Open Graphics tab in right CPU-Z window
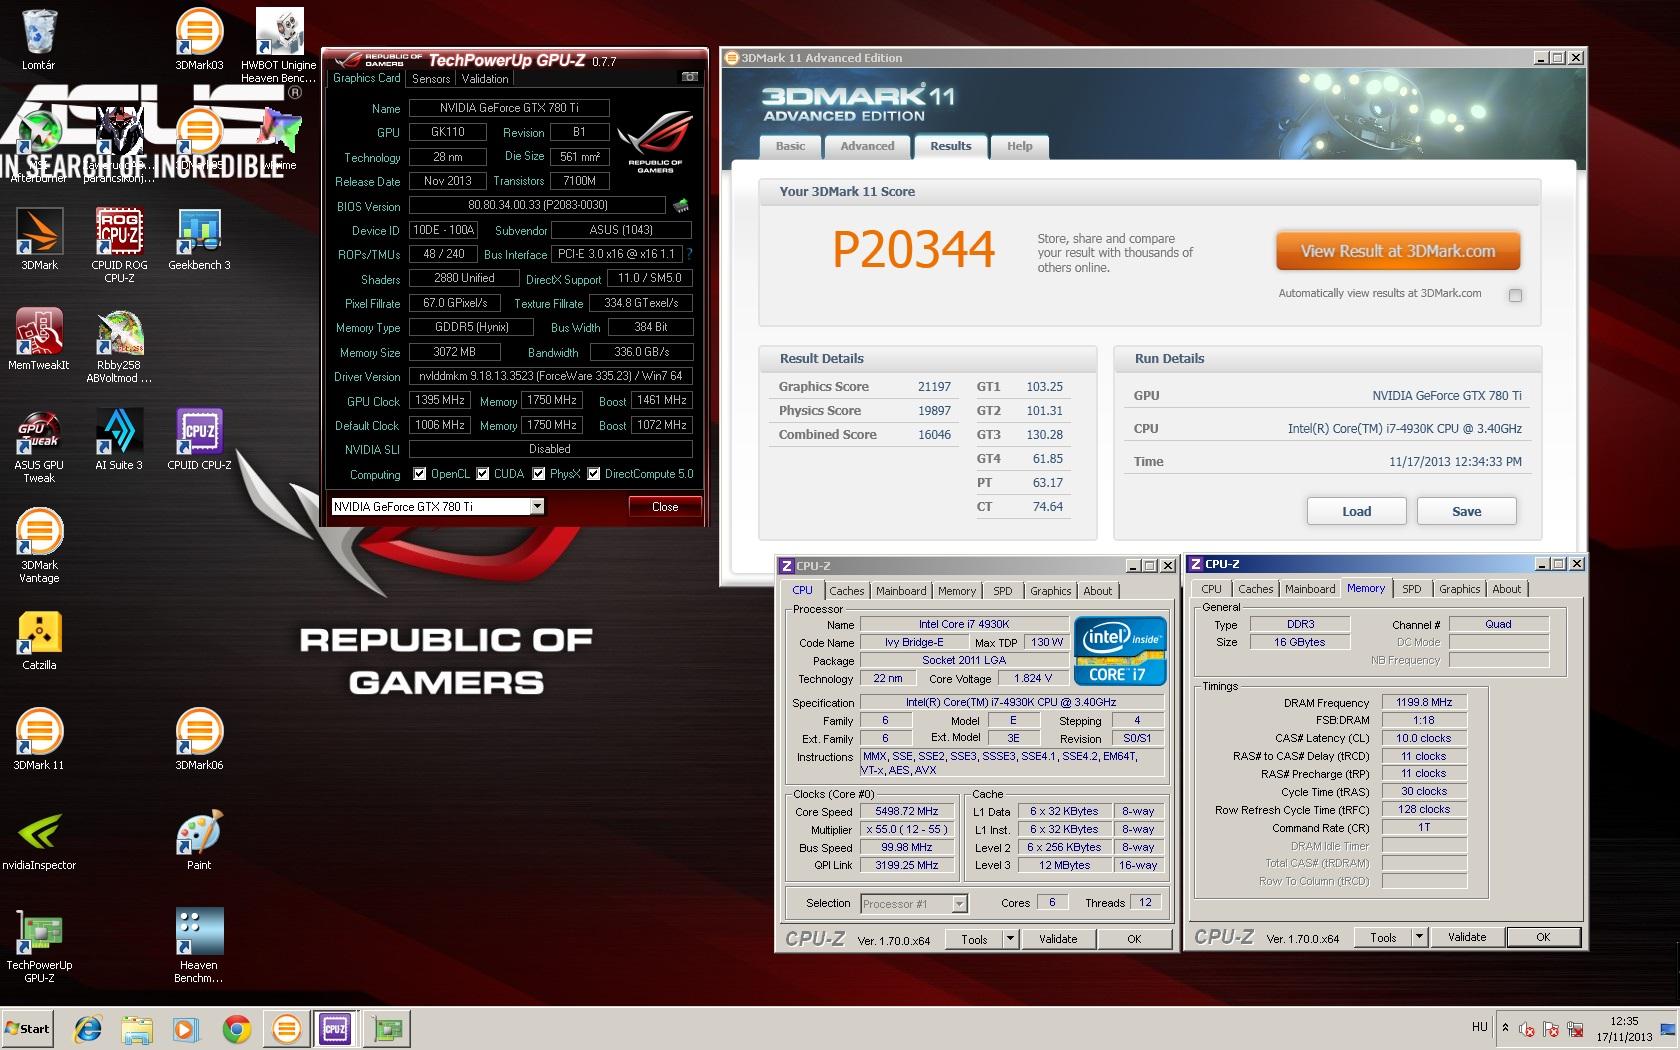Image resolution: width=1680 pixels, height=1050 pixels. [1459, 589]
